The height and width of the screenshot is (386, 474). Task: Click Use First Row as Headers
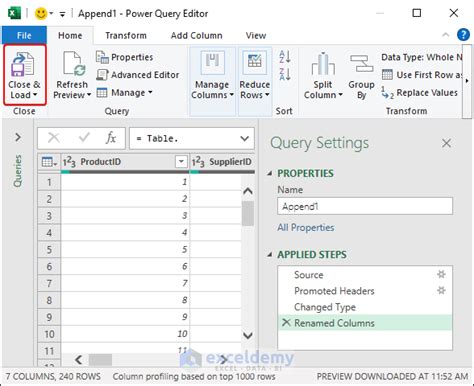click(422, 75)
